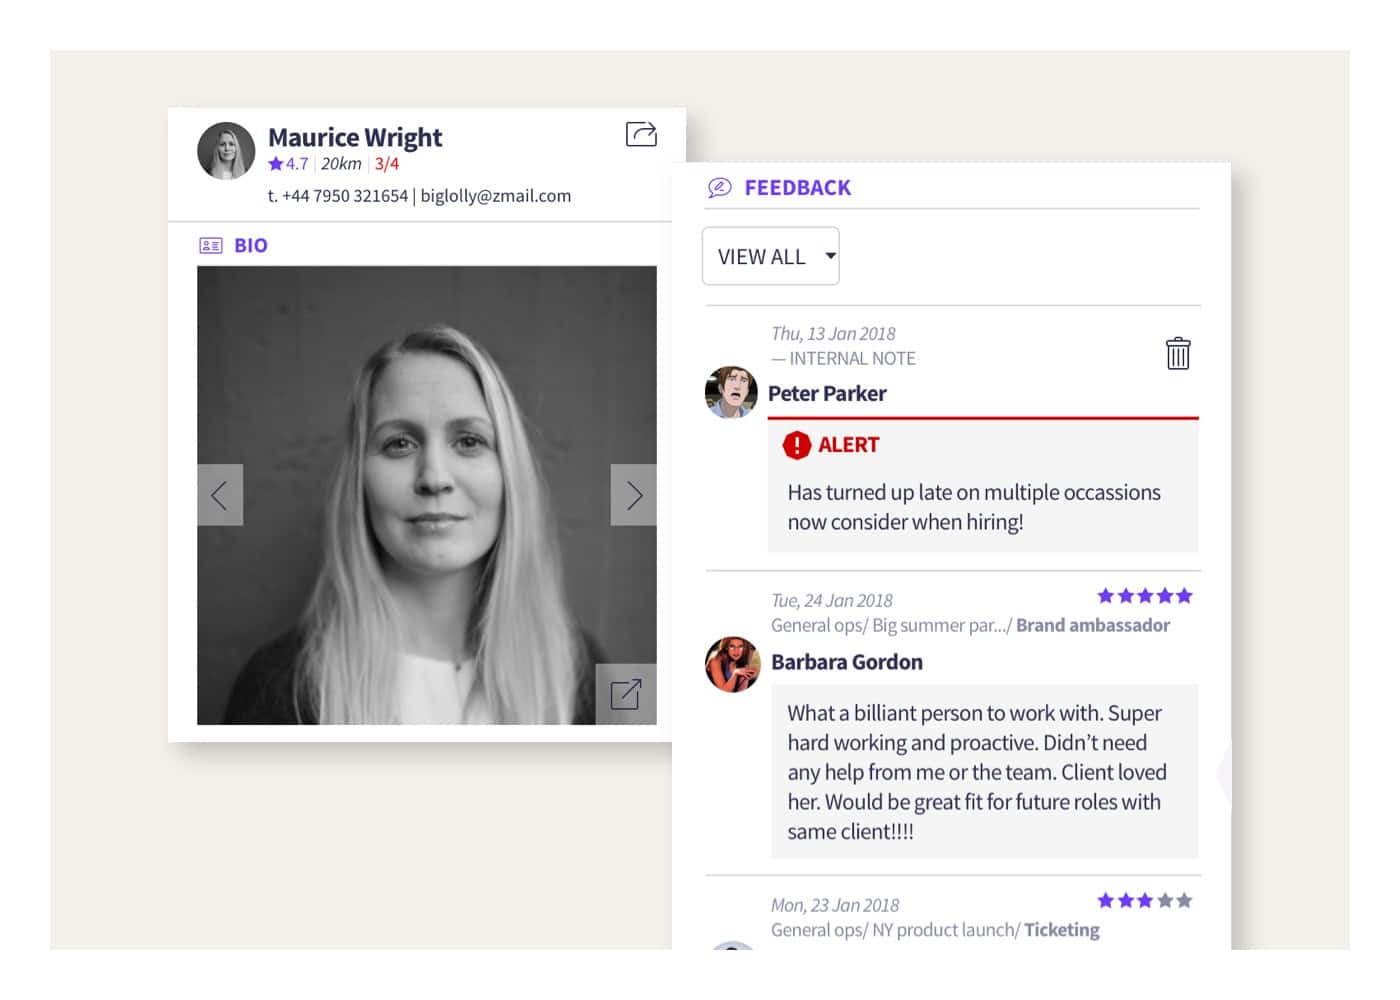Go to the previous bio photo
The height and width of the screenshot is (1000, 1400).
220,495
